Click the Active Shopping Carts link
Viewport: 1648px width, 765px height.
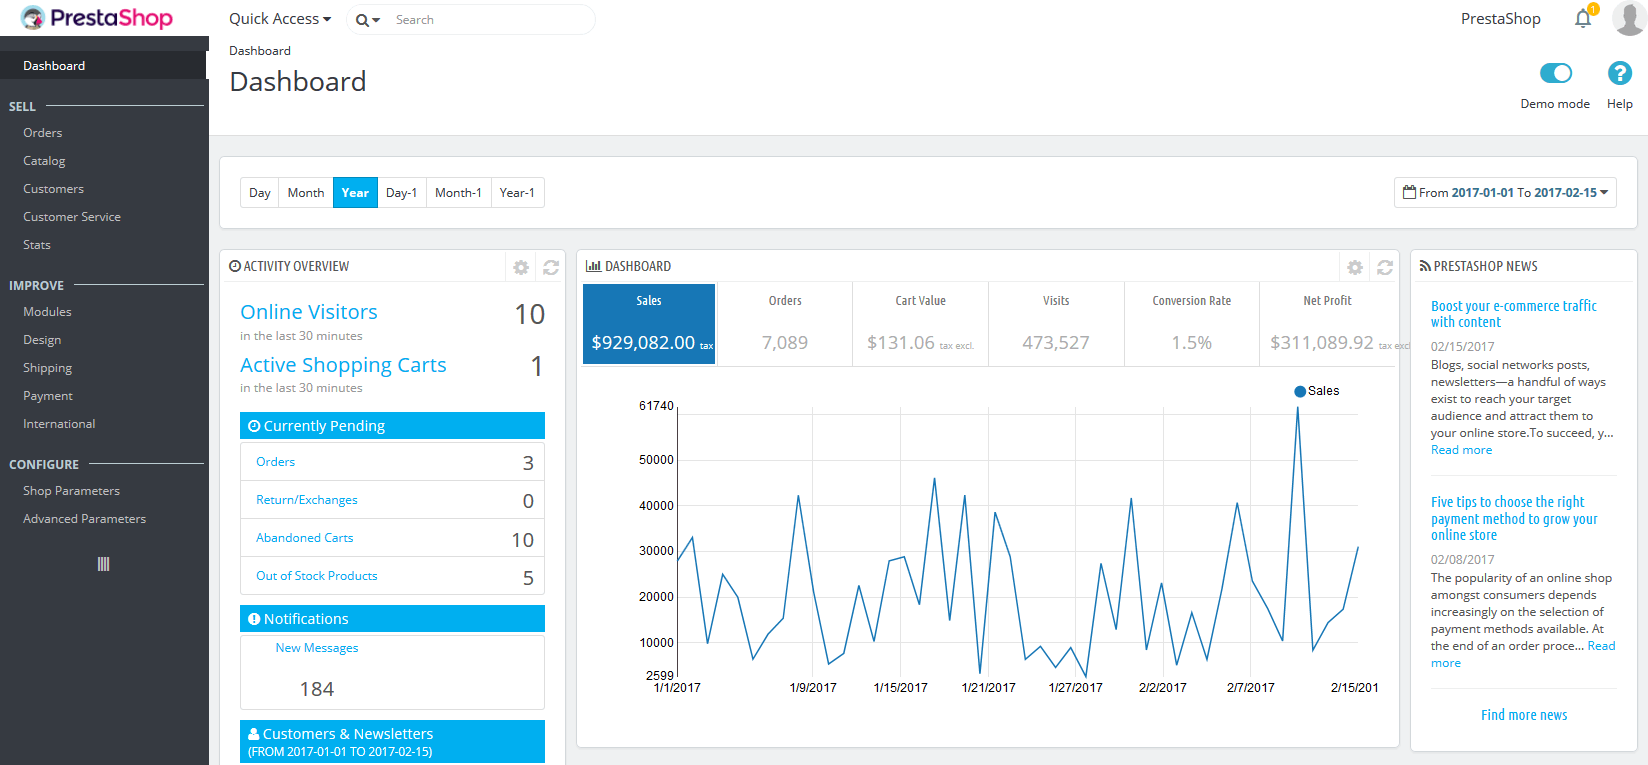point(343,365)
